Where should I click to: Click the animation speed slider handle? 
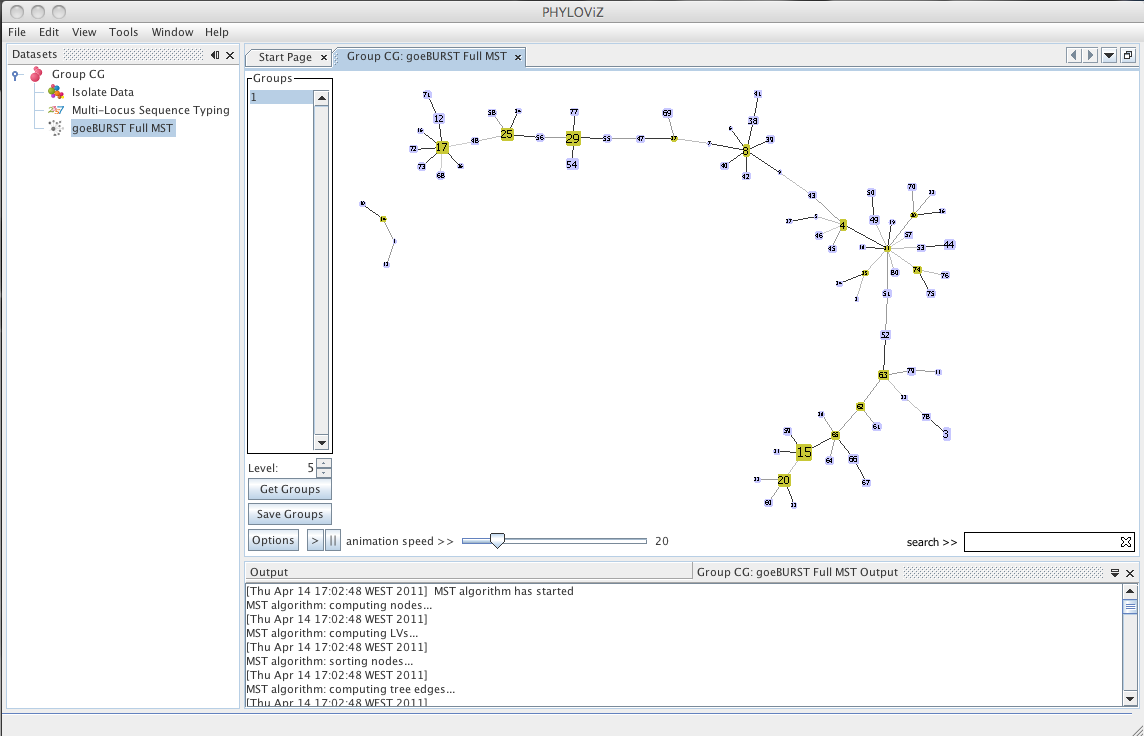coord(497,541)
